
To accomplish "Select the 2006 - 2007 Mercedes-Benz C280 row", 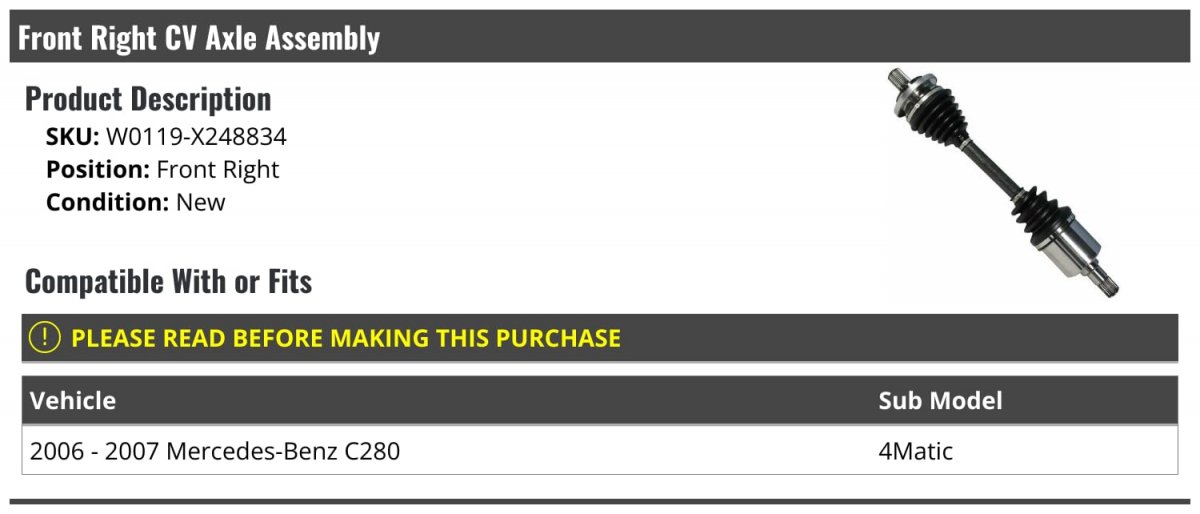I will click(x=600, y=451).
